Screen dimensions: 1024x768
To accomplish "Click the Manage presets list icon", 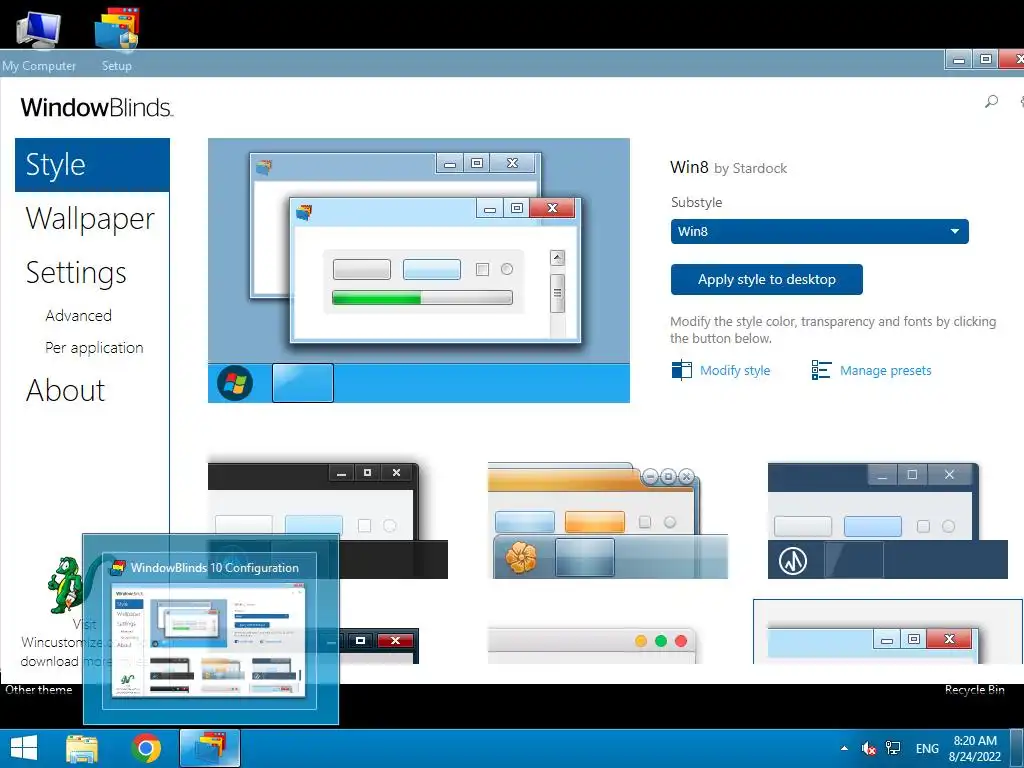I will 821,370.
